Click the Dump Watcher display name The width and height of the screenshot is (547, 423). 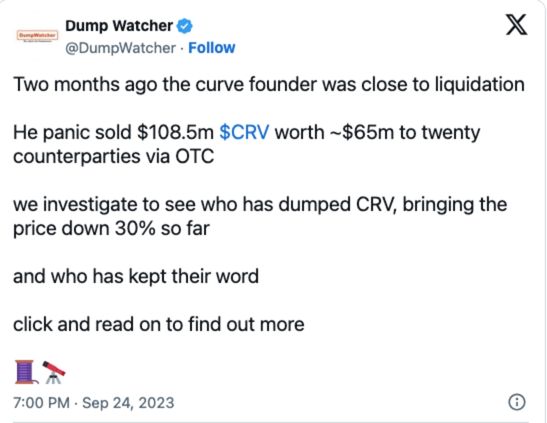pyautogui.click(x=119, y=26)
